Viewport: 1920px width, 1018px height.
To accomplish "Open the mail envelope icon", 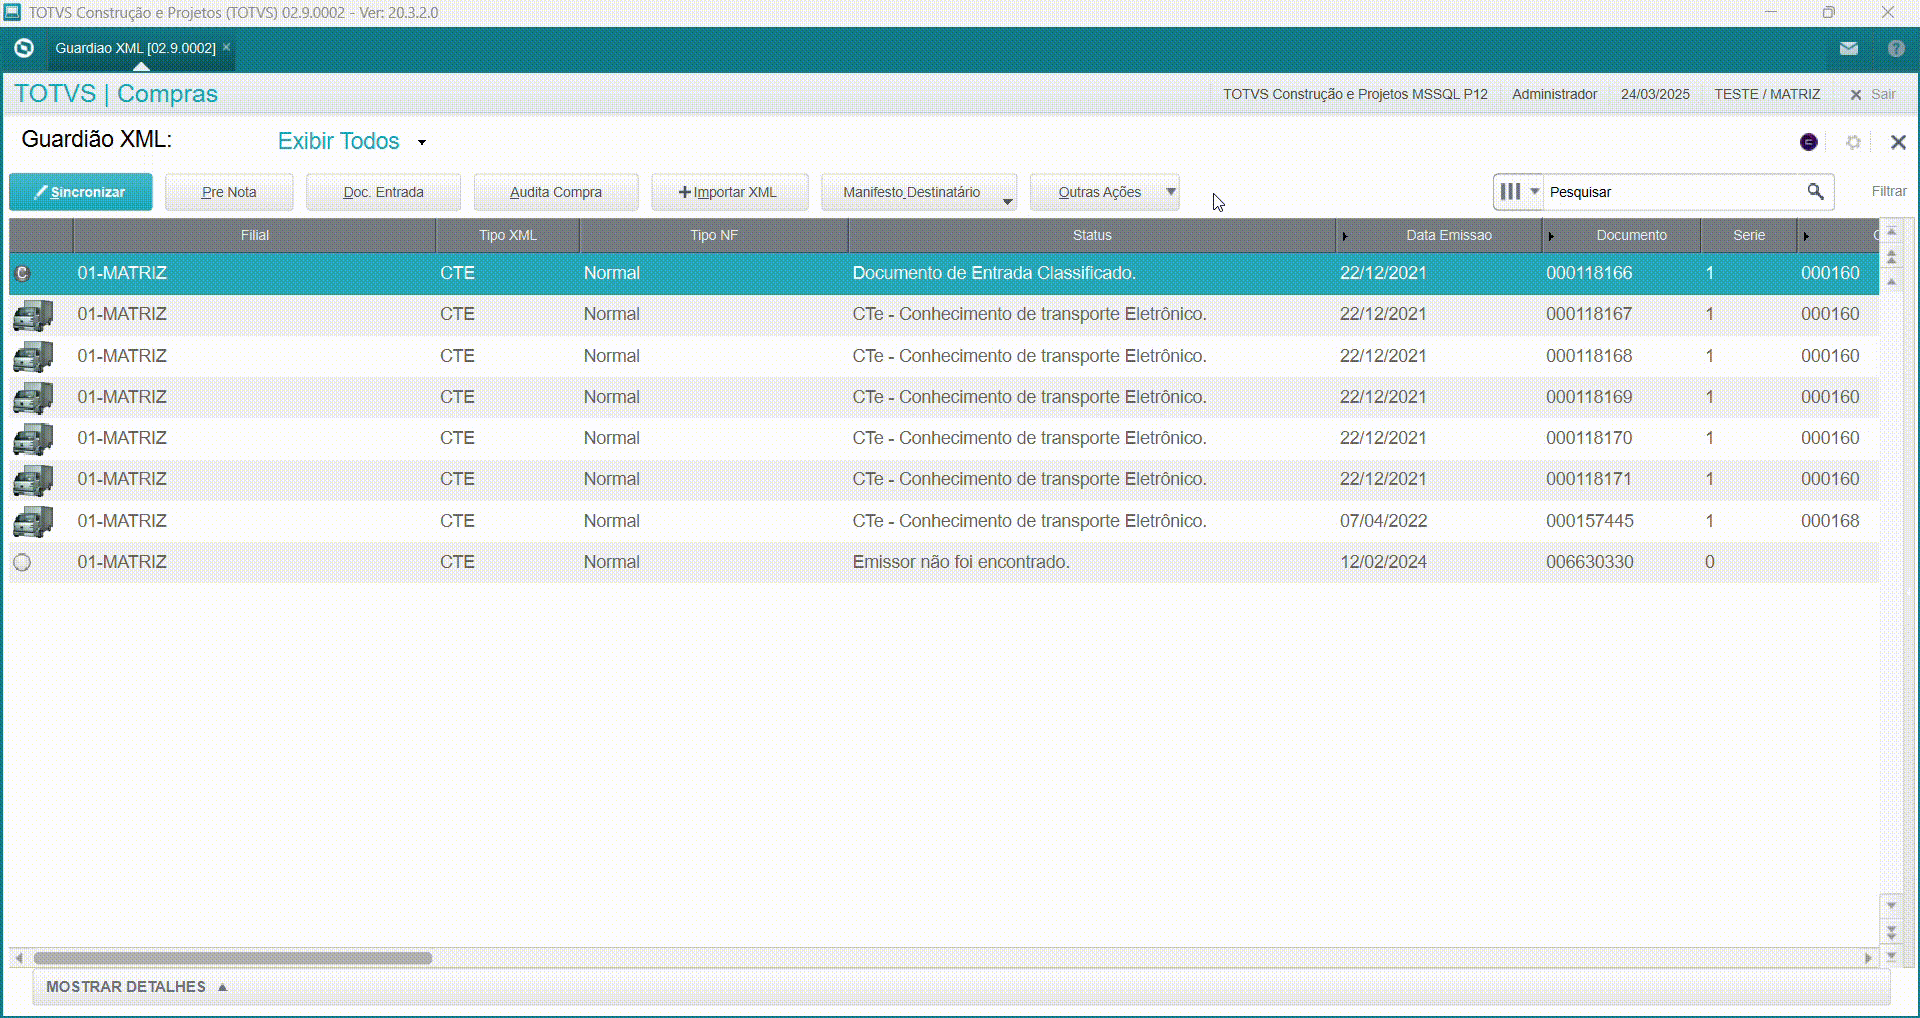I will tap(1848, 48).
